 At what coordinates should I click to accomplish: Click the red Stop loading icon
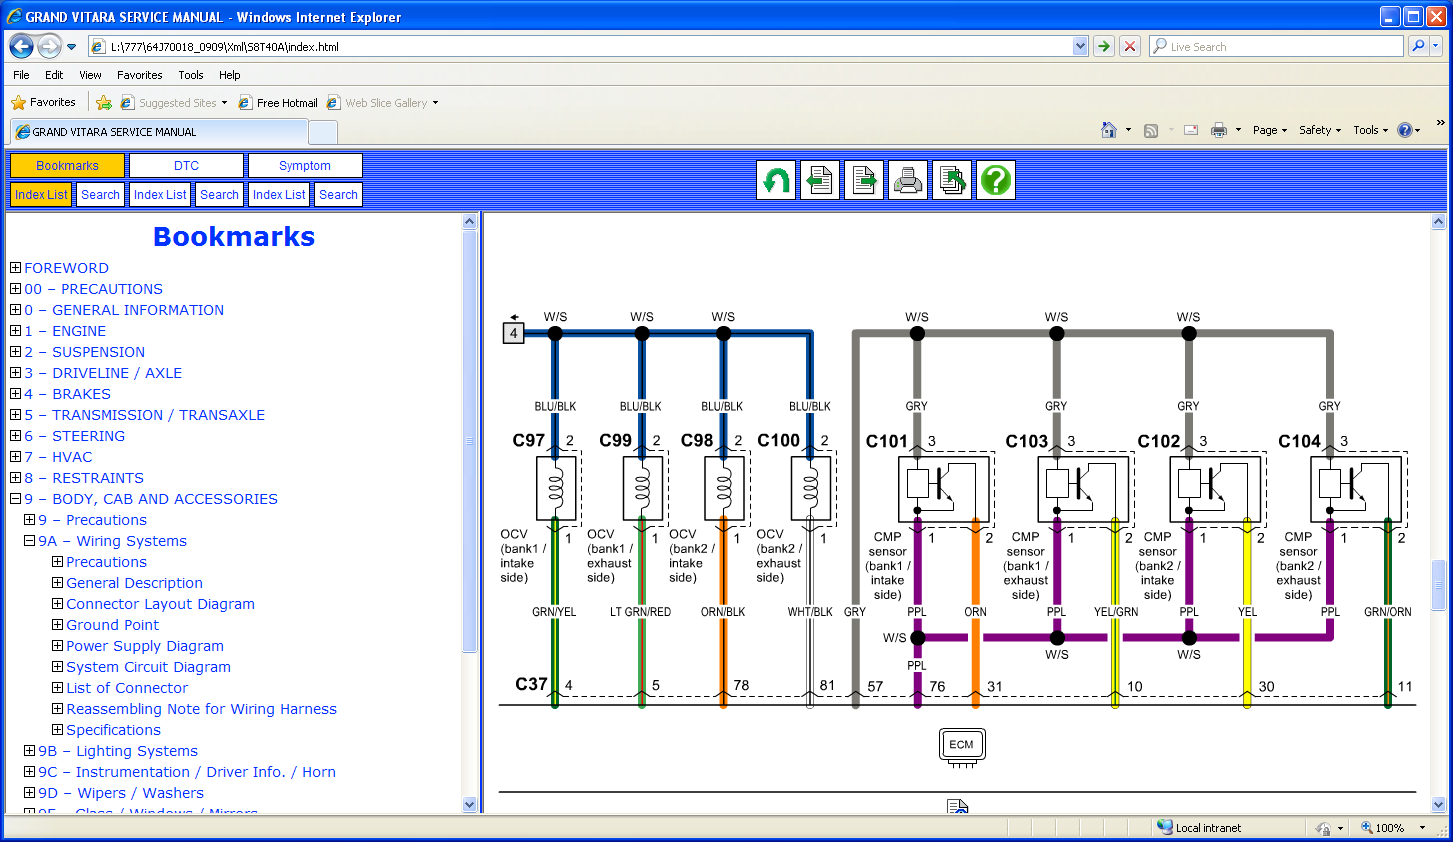click(x=1130, y=46)
